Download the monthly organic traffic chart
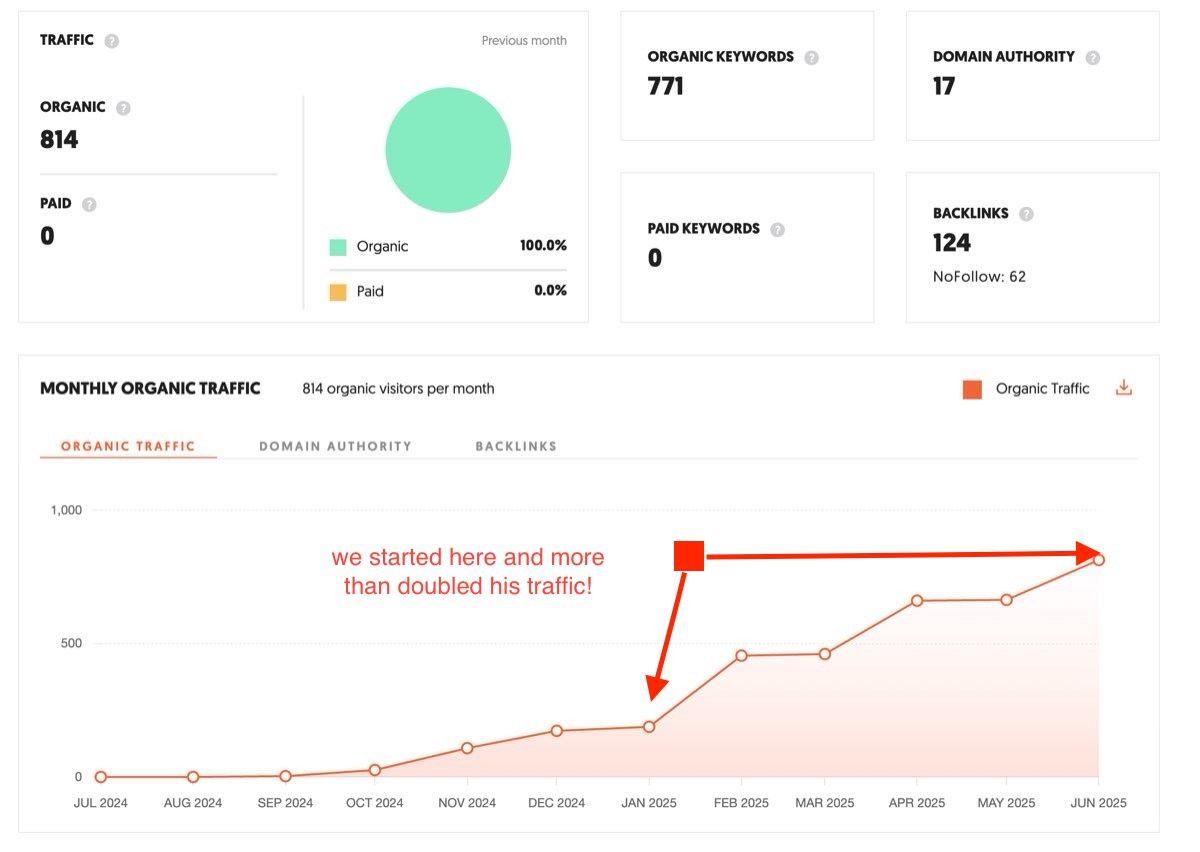 (1124, 388)
